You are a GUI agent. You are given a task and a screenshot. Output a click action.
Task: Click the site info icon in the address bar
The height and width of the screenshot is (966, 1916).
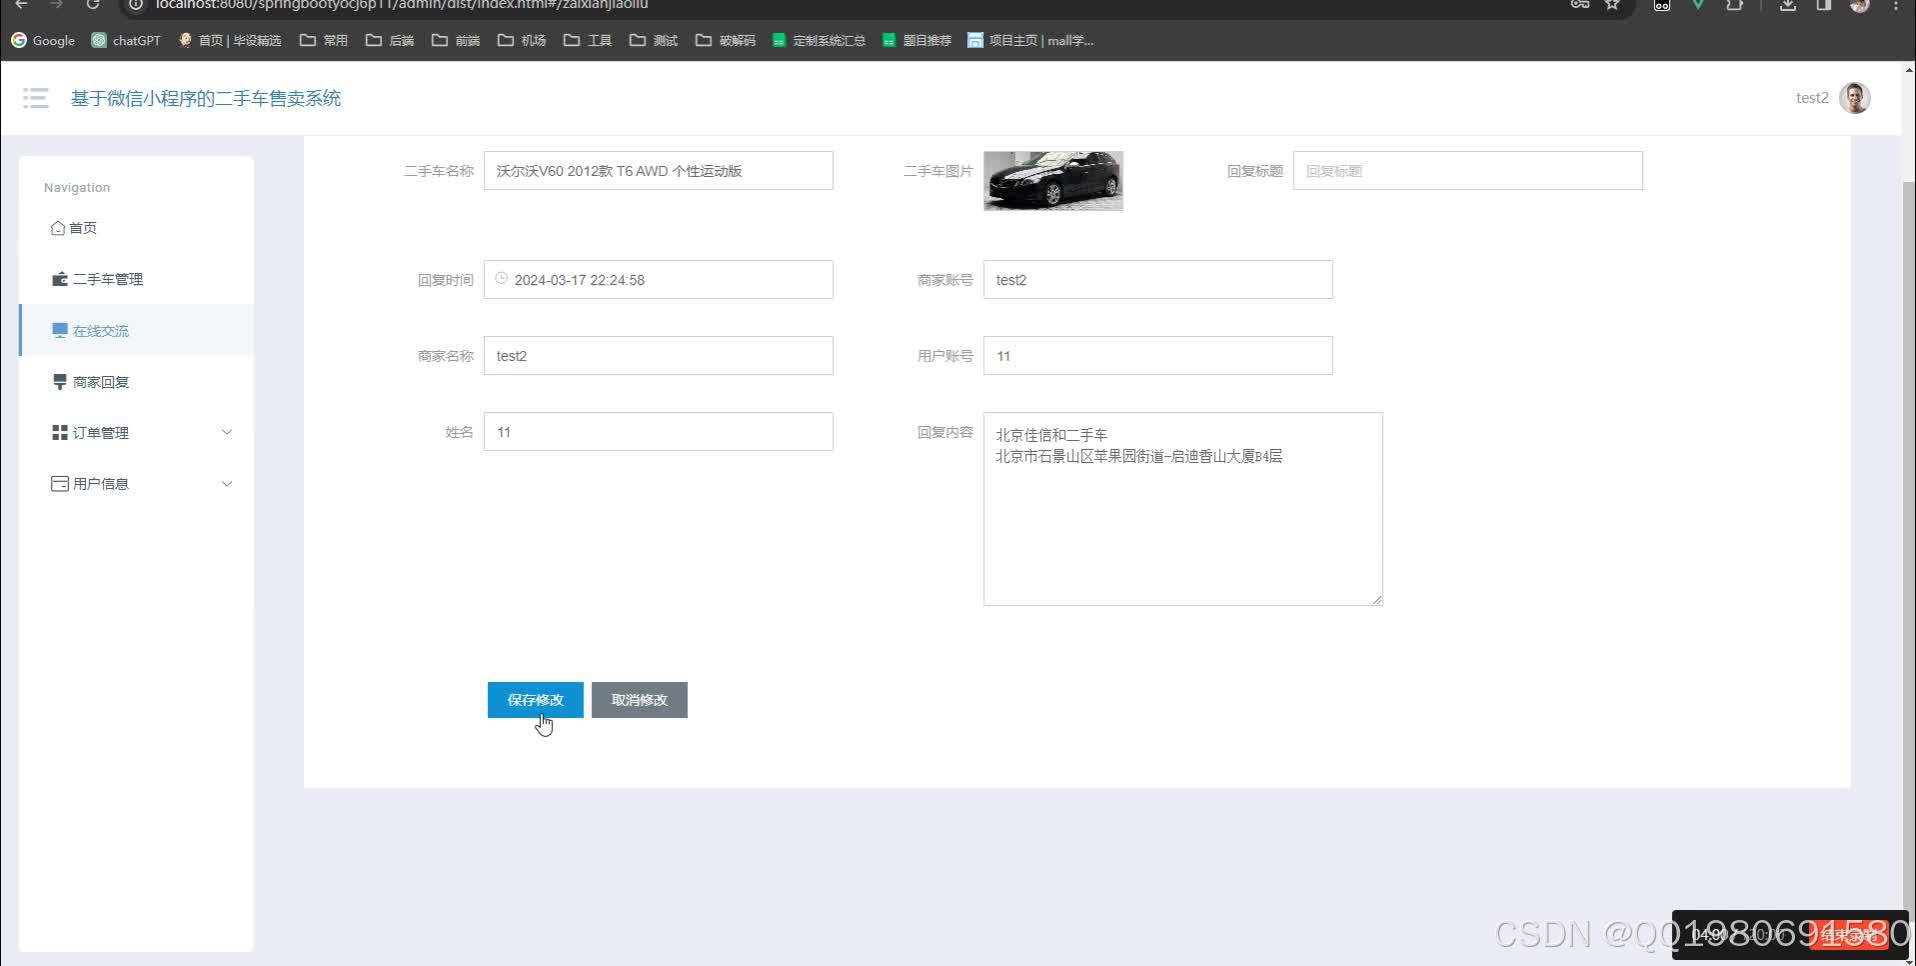pyautogui.click(x=135, y=4)
